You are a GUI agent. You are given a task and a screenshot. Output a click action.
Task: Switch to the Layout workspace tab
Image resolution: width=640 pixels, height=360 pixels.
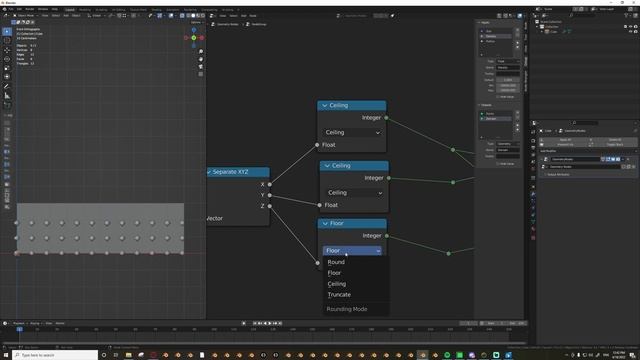pos(70,9)
